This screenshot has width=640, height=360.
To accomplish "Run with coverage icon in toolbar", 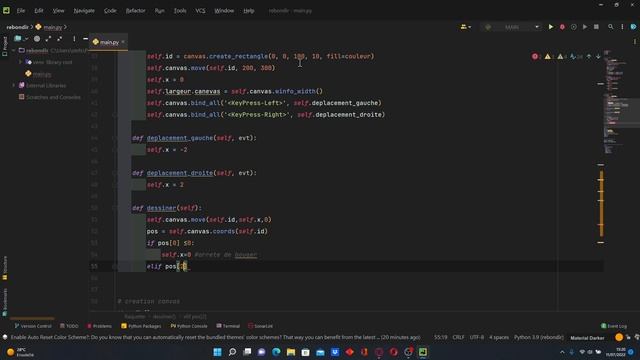I will tap(573, 27).
